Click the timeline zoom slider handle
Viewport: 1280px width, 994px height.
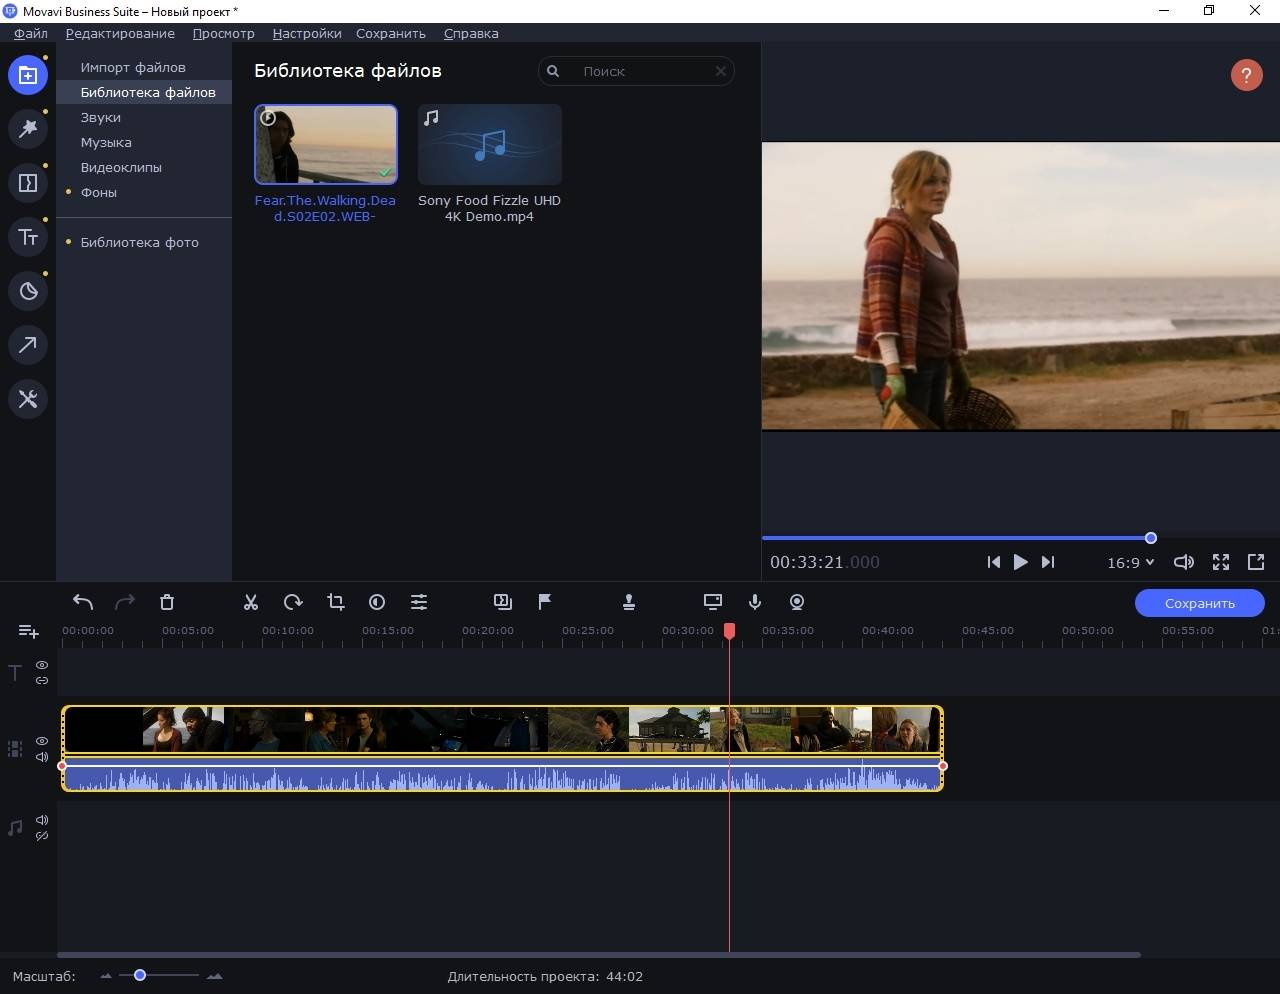(x=140, y=975)
